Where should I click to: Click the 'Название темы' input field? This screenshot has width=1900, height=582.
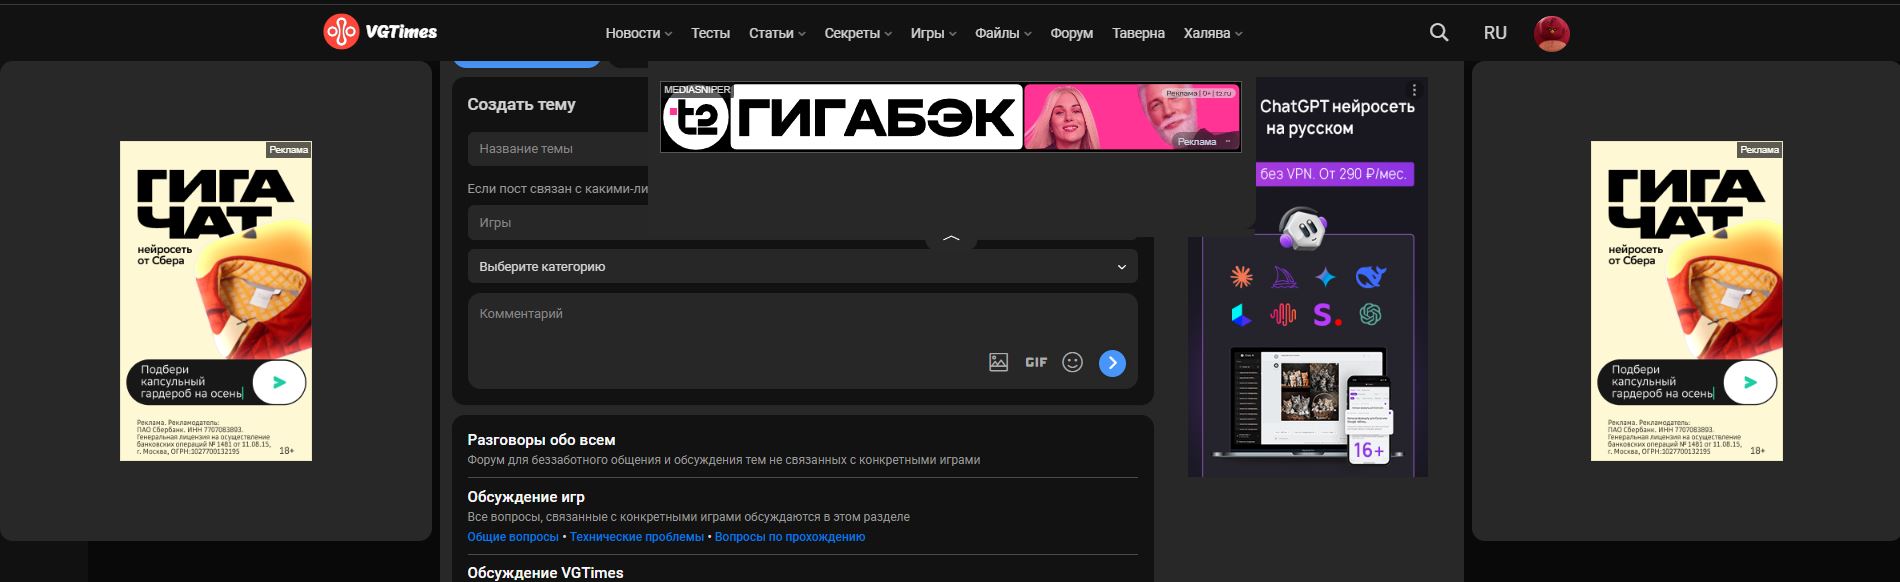(x=557, y=149)
